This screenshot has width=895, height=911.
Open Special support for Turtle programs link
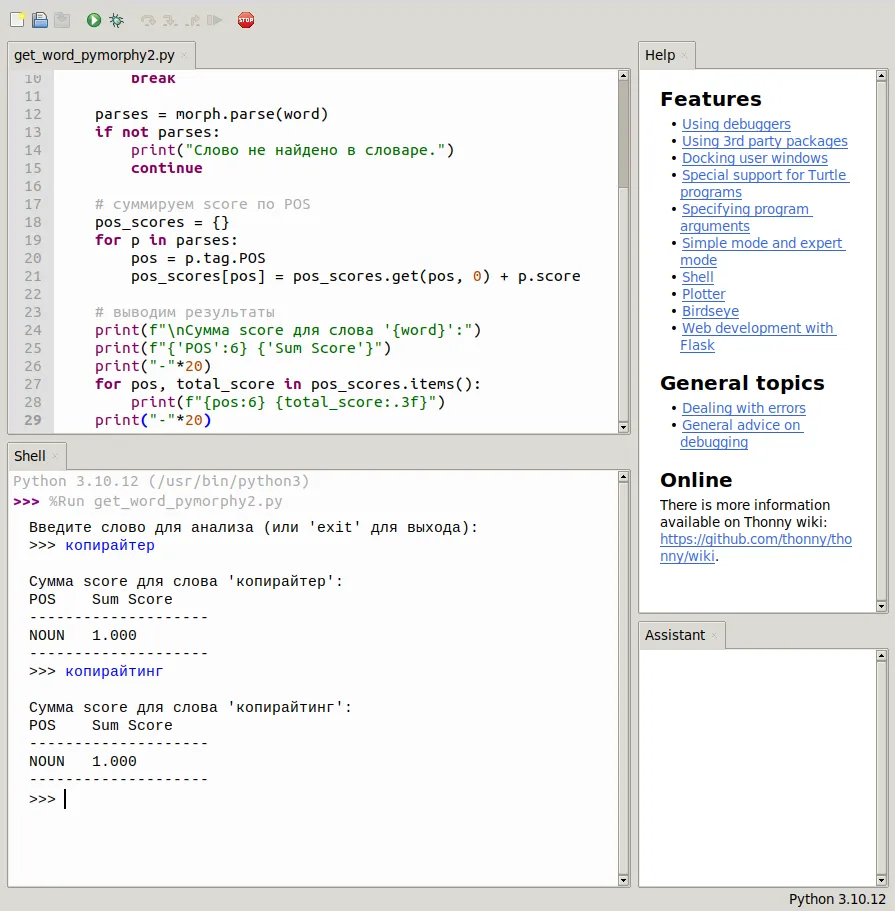(764, 184)
